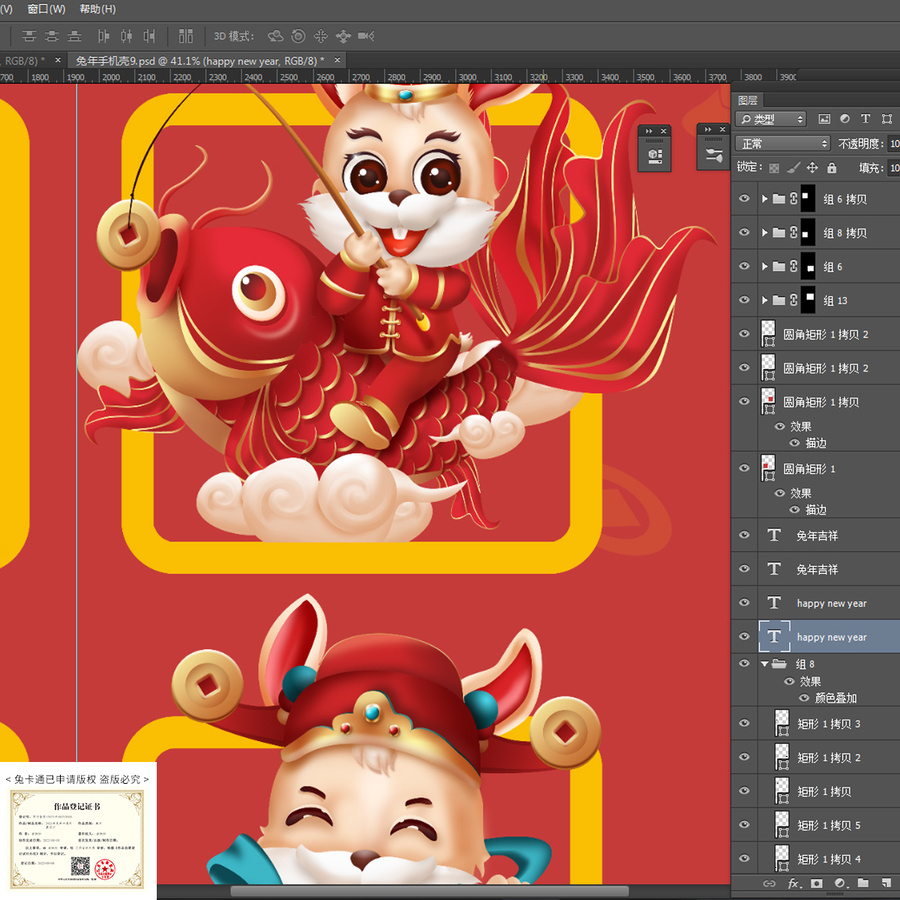Distribute left edges icon in options bar
The image size is (900, 900).
[x=103, y=36]
